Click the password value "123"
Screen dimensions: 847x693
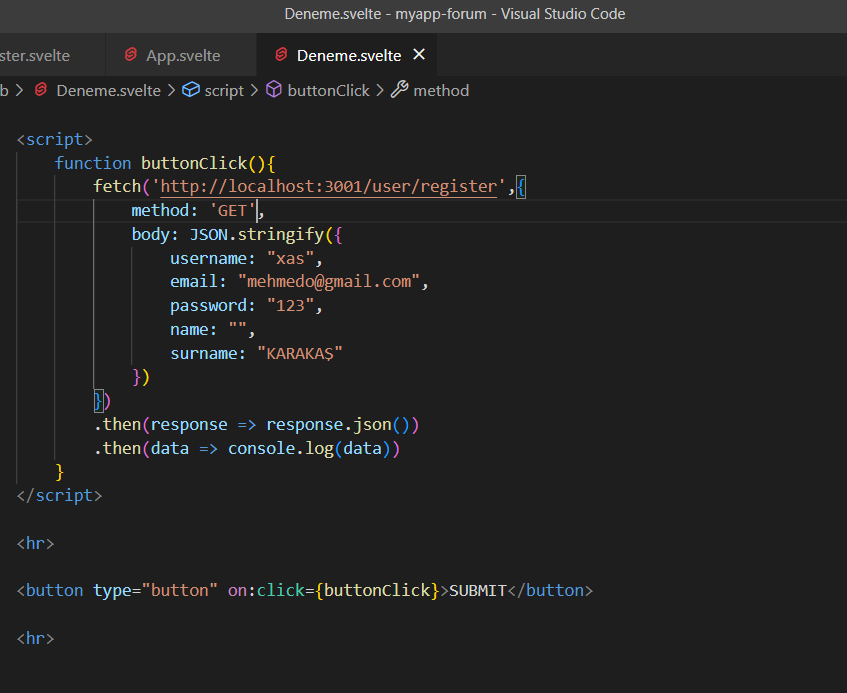(291, 306)
